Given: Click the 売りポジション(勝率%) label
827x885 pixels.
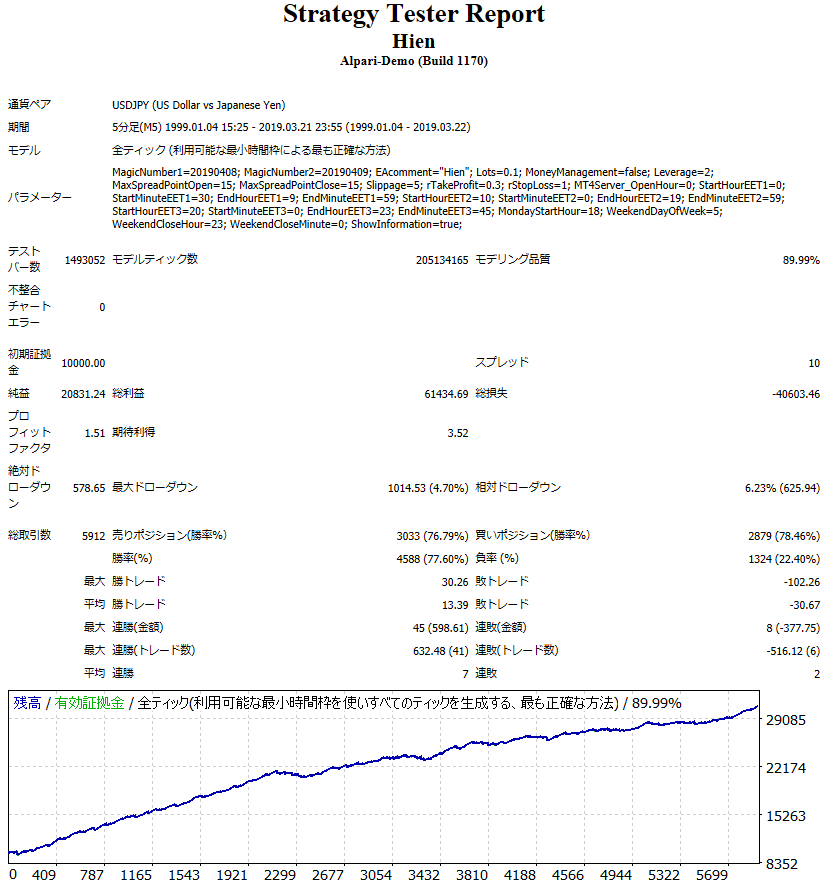Looking at the screenshot, I should [169, 535].
